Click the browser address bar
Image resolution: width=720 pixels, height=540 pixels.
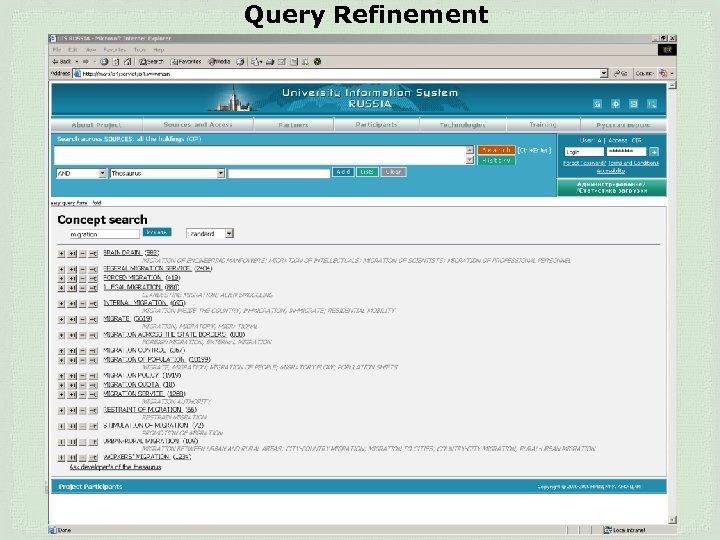pyautogui.click(x=340, y=73)
